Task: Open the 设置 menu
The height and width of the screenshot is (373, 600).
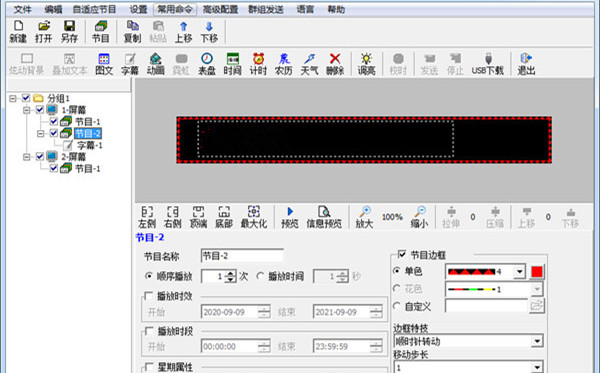Action: tap(138, 9)
